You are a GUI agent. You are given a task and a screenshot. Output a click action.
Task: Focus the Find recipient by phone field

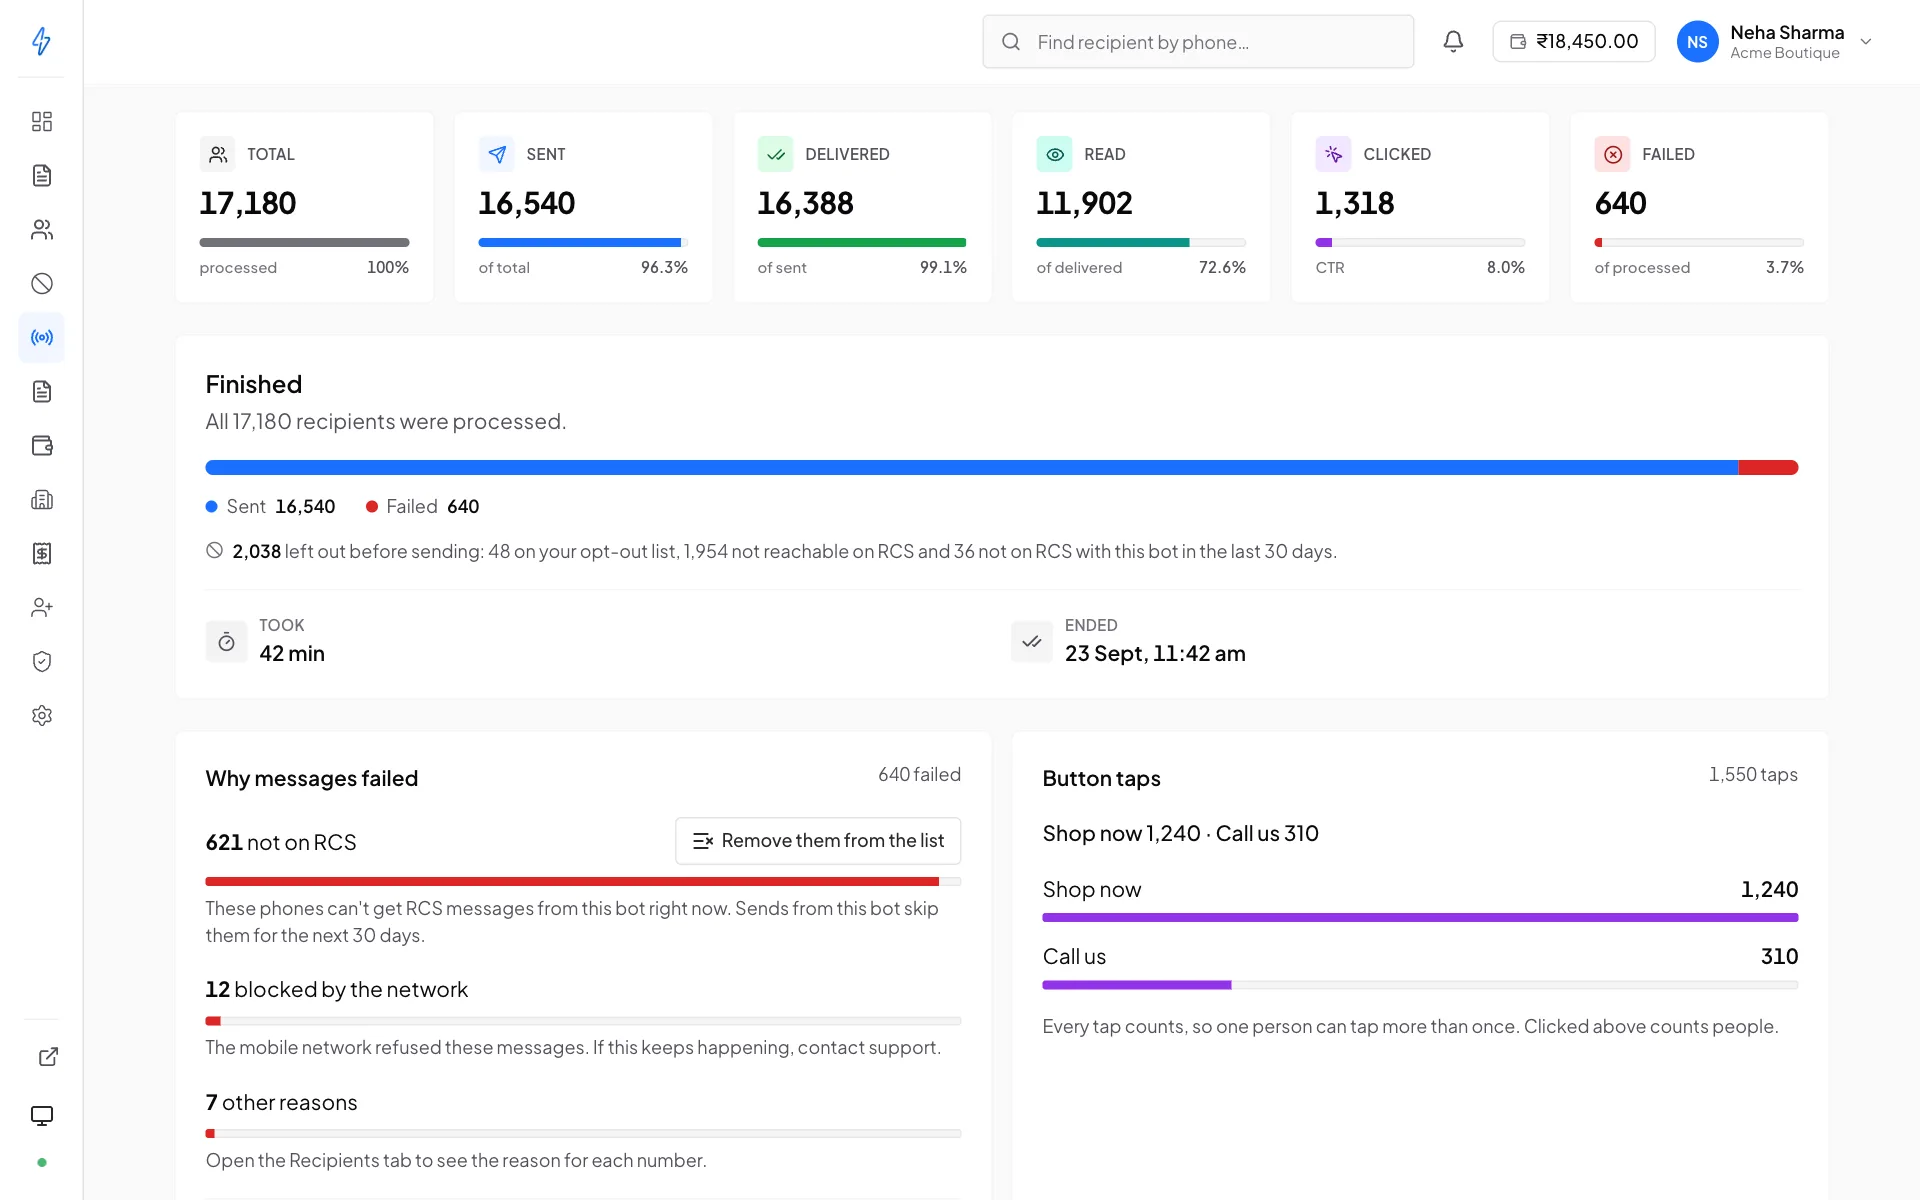[1198, 42]
